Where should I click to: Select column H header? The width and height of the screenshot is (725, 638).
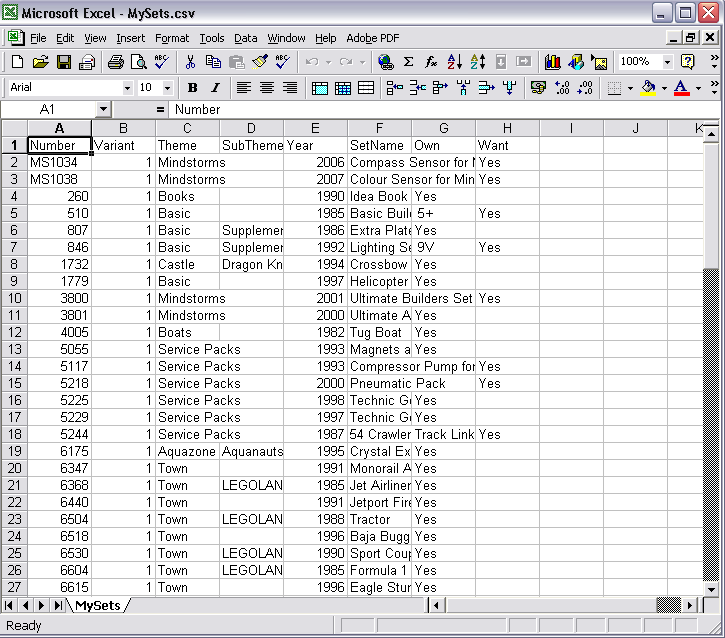507,128
